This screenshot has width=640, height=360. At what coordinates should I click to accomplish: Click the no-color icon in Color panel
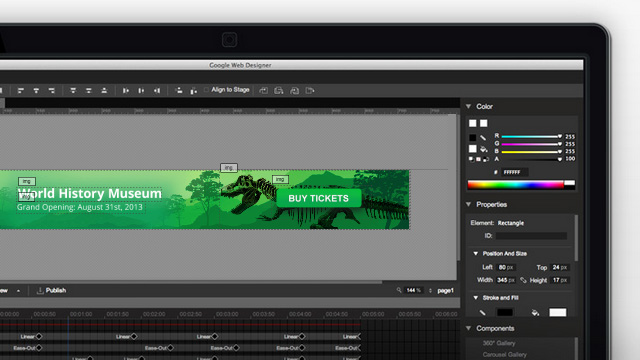pyautogui.click(x=478, y=159)
